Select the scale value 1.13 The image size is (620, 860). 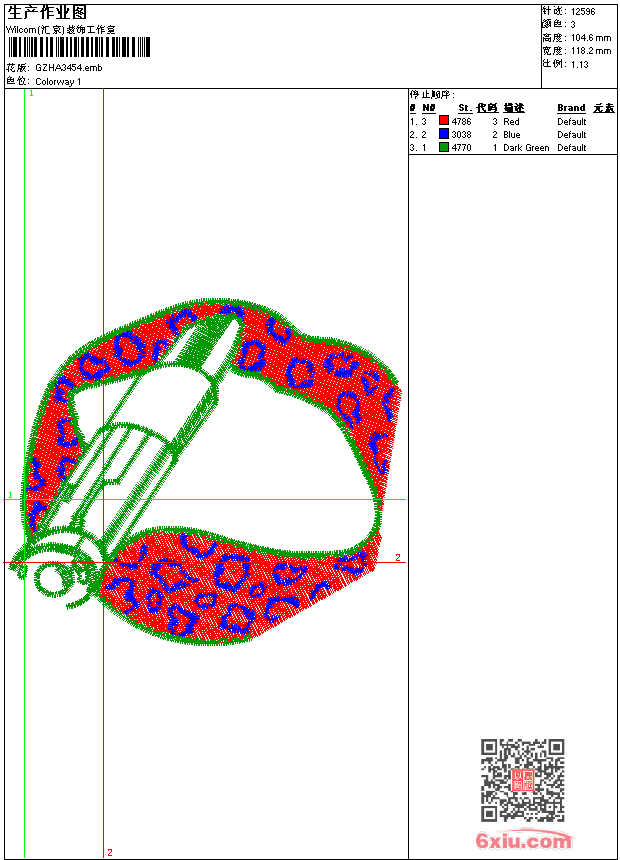point(579,64)
